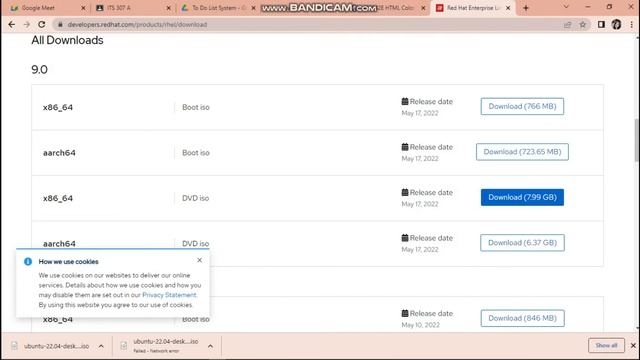Expand options for first ubuntu iso download
This screenshot has width=640, height=360.
coord(101,346)
